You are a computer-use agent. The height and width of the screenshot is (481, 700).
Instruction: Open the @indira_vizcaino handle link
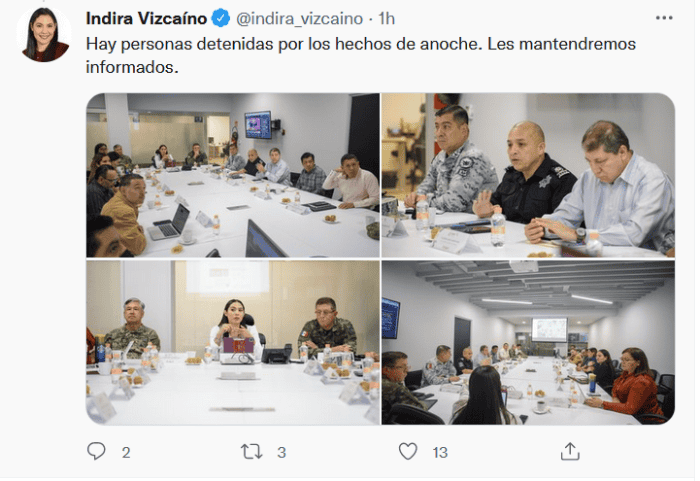click(299, 19)
